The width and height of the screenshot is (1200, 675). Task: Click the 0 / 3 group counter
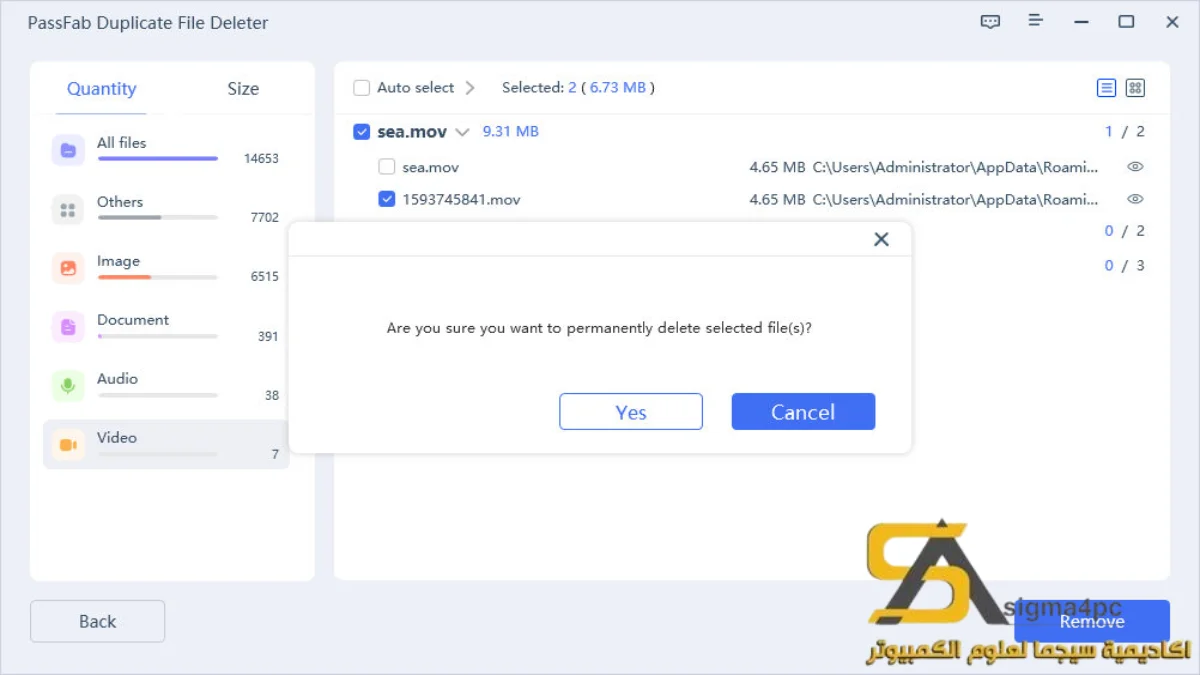click(1124, 266)
